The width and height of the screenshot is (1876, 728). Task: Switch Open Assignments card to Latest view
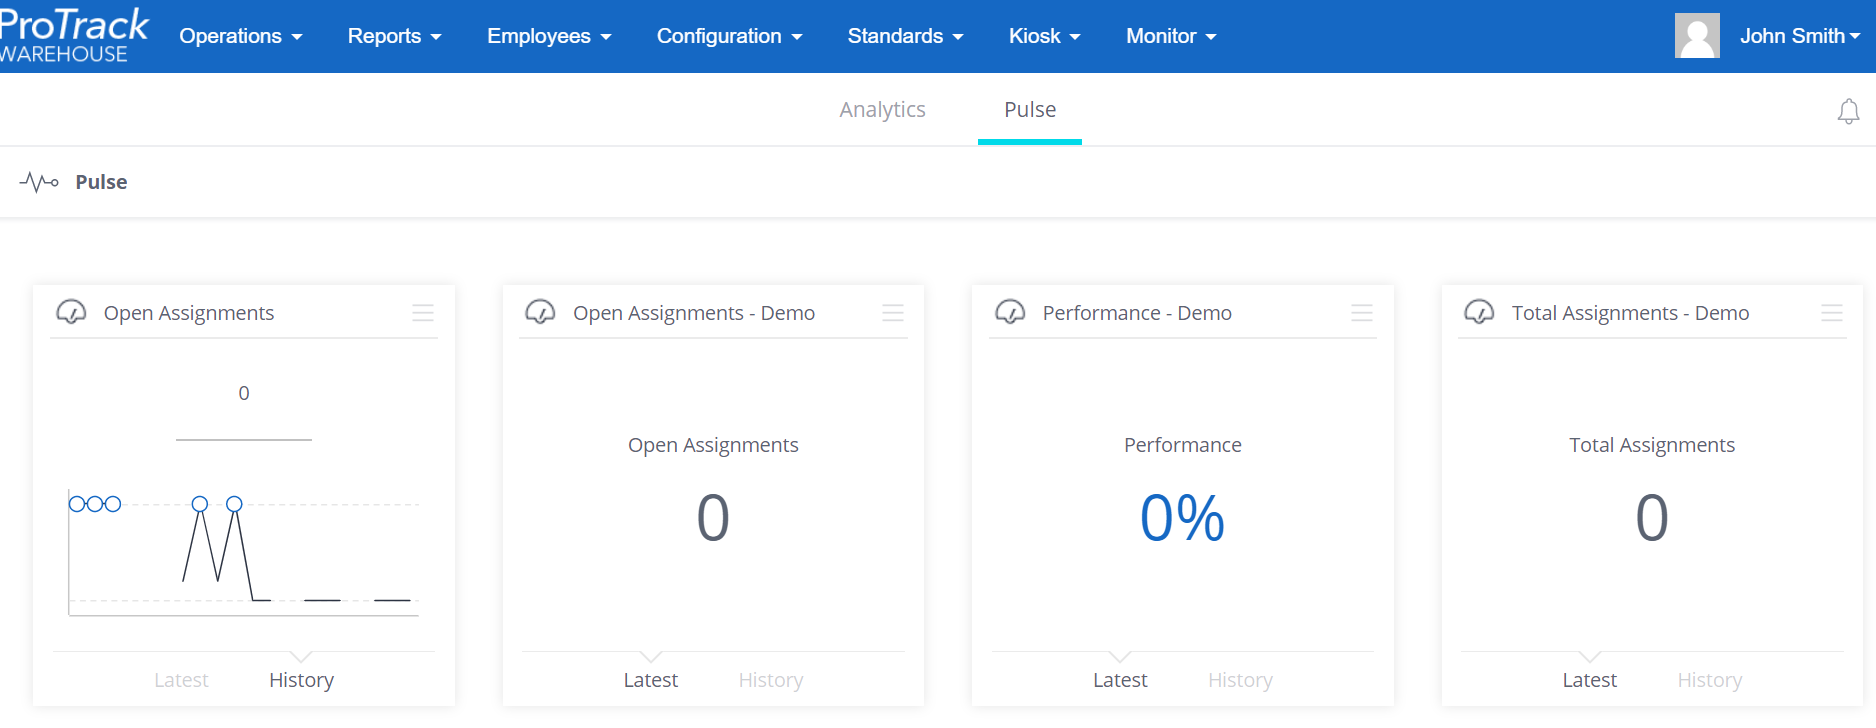coord(181,680)
